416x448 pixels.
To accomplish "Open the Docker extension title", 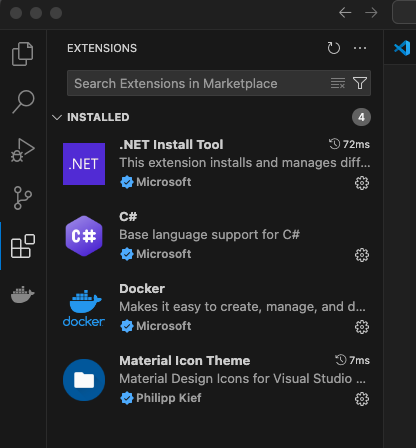I will (x=142, y=289).
